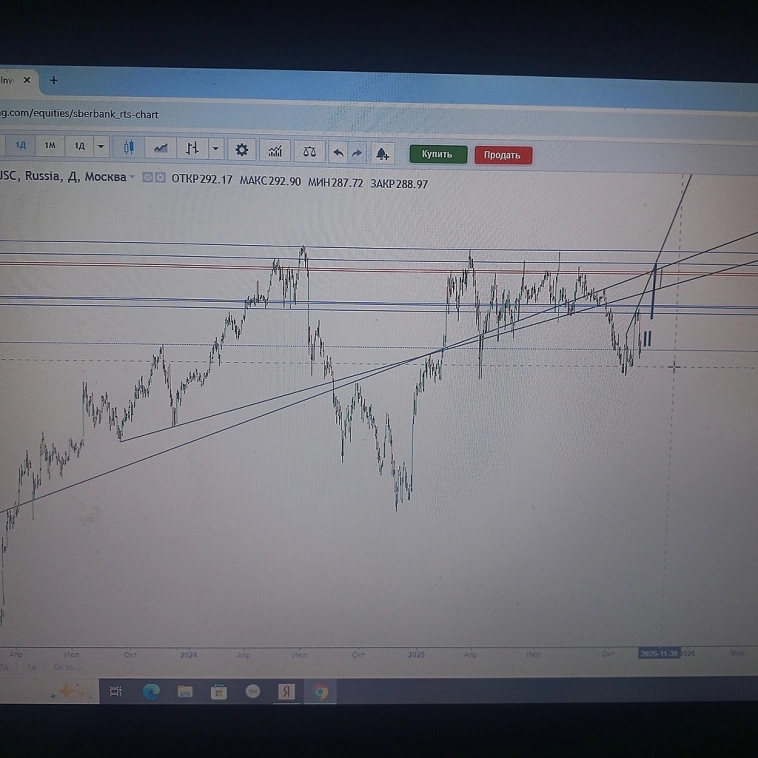758x758 pixels.
Task: Select the 1M interval button
Action: 49,146
